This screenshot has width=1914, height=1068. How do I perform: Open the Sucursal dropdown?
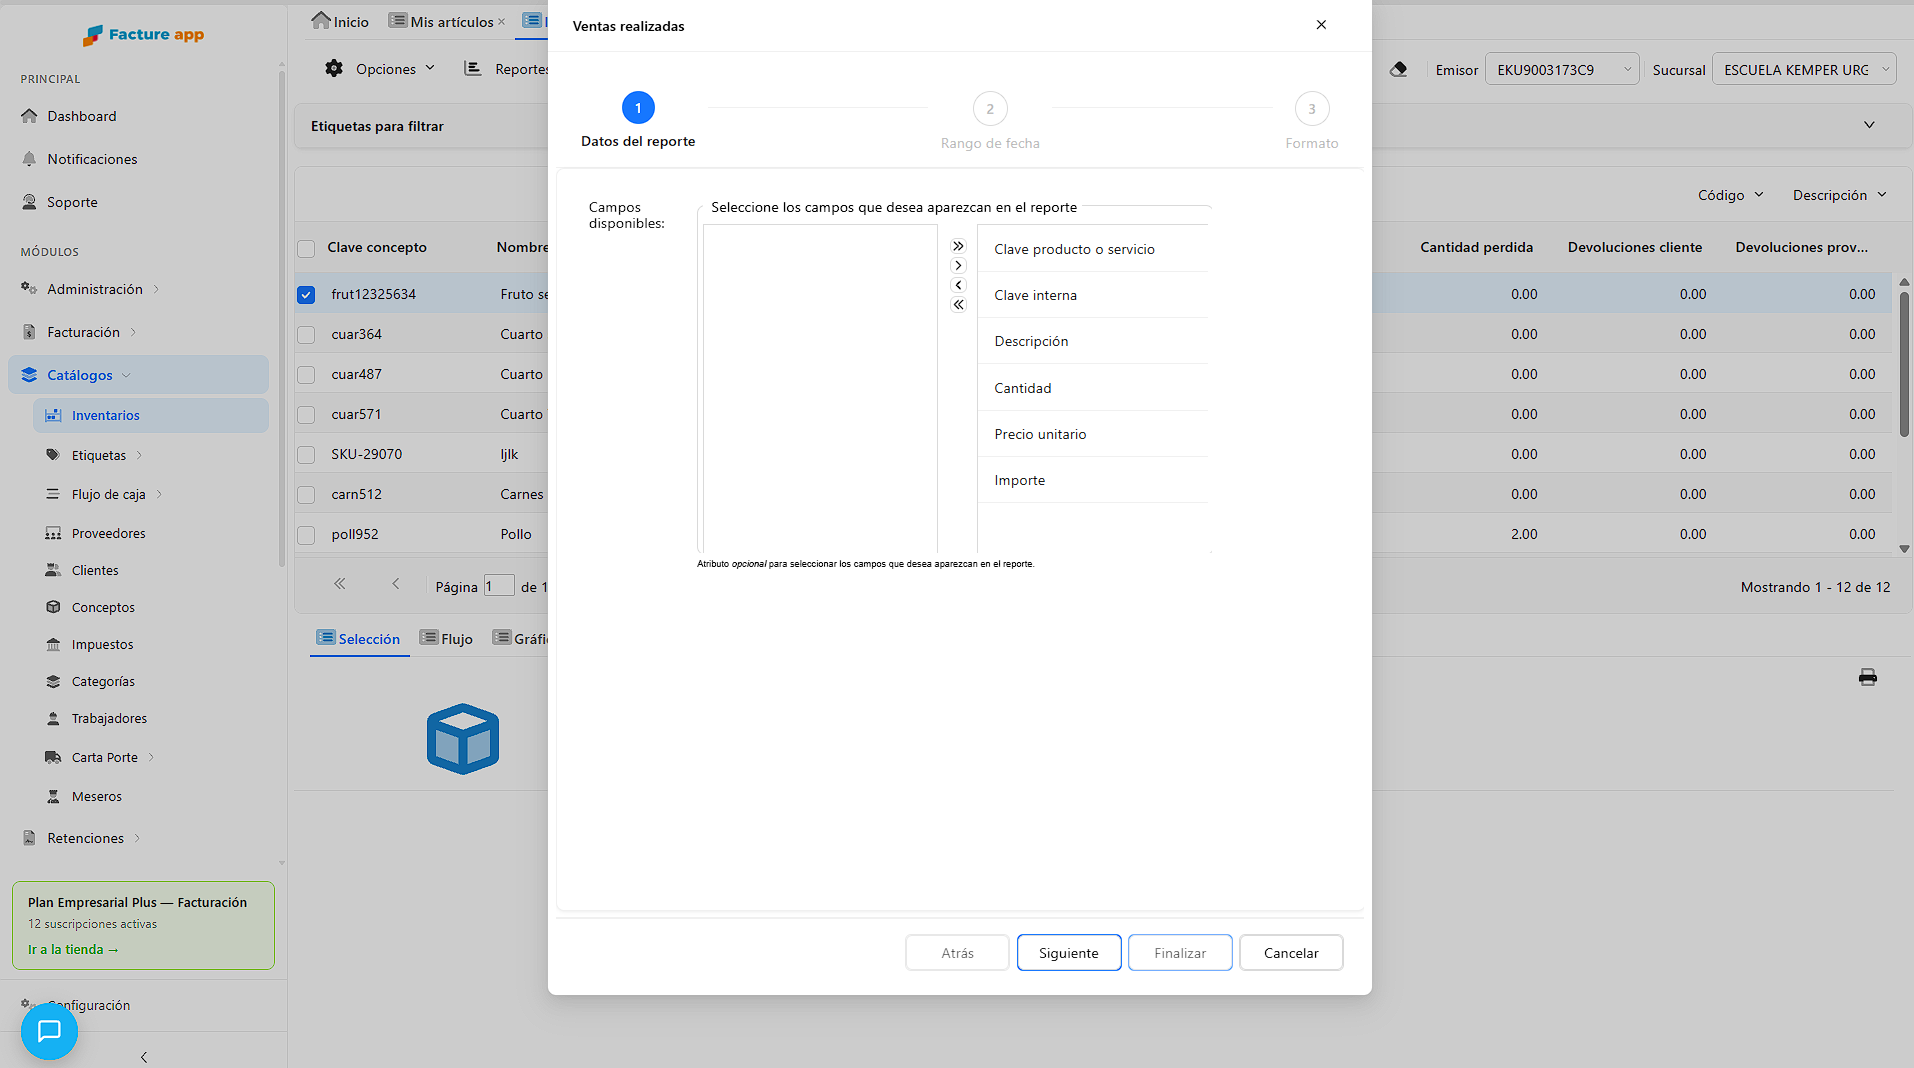[1804, 69]
